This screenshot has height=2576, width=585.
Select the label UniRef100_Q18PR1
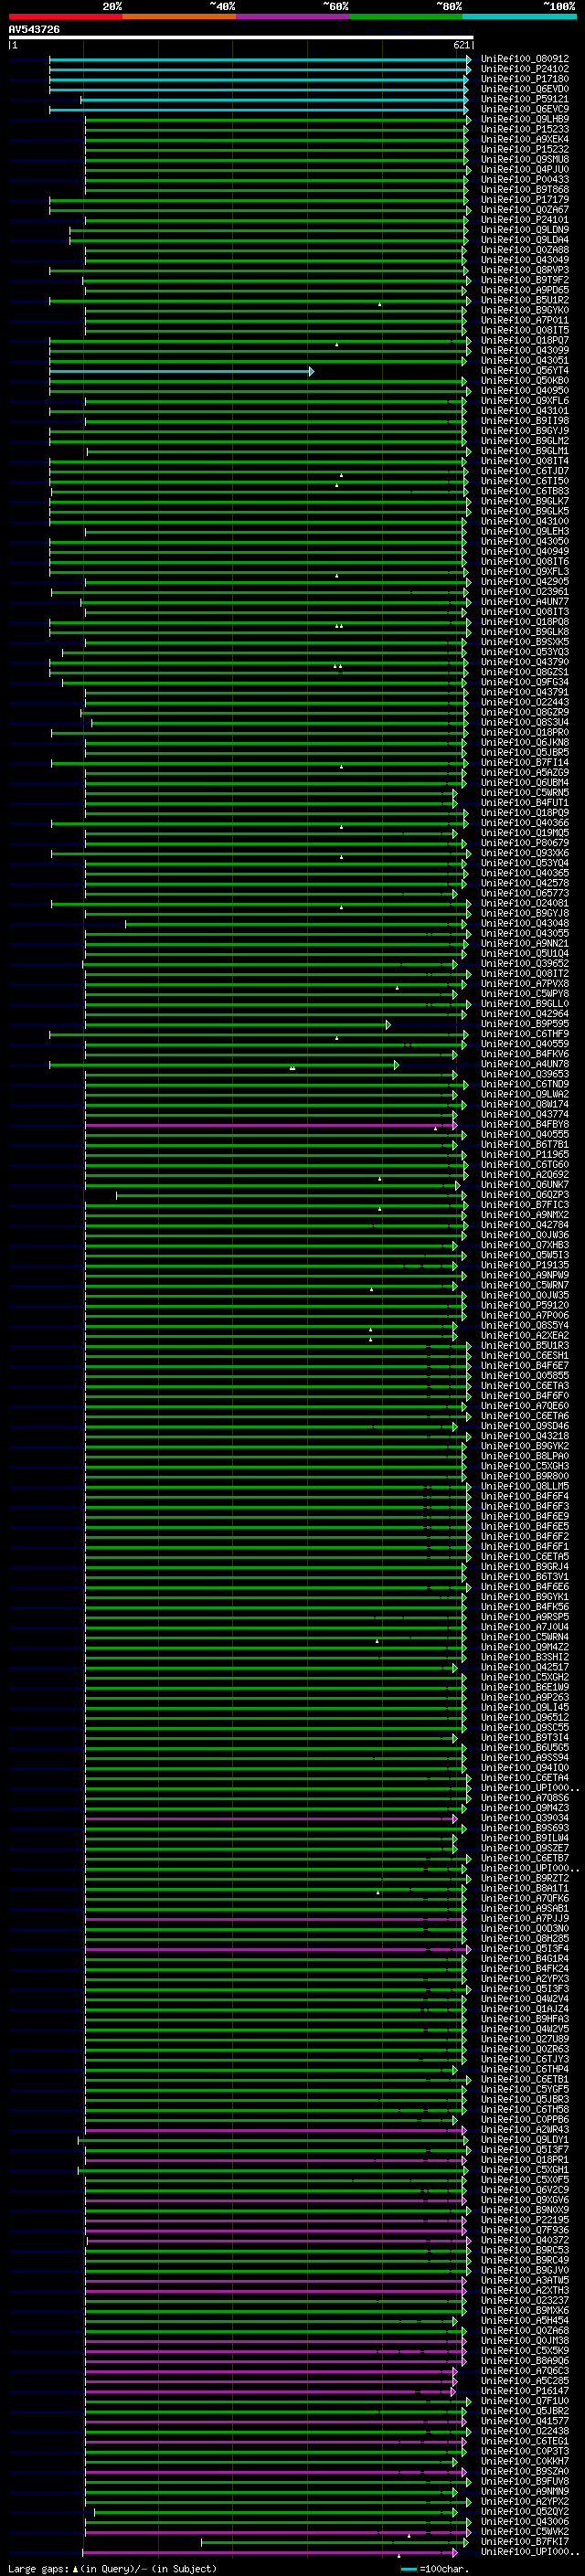click(525, 2161)
